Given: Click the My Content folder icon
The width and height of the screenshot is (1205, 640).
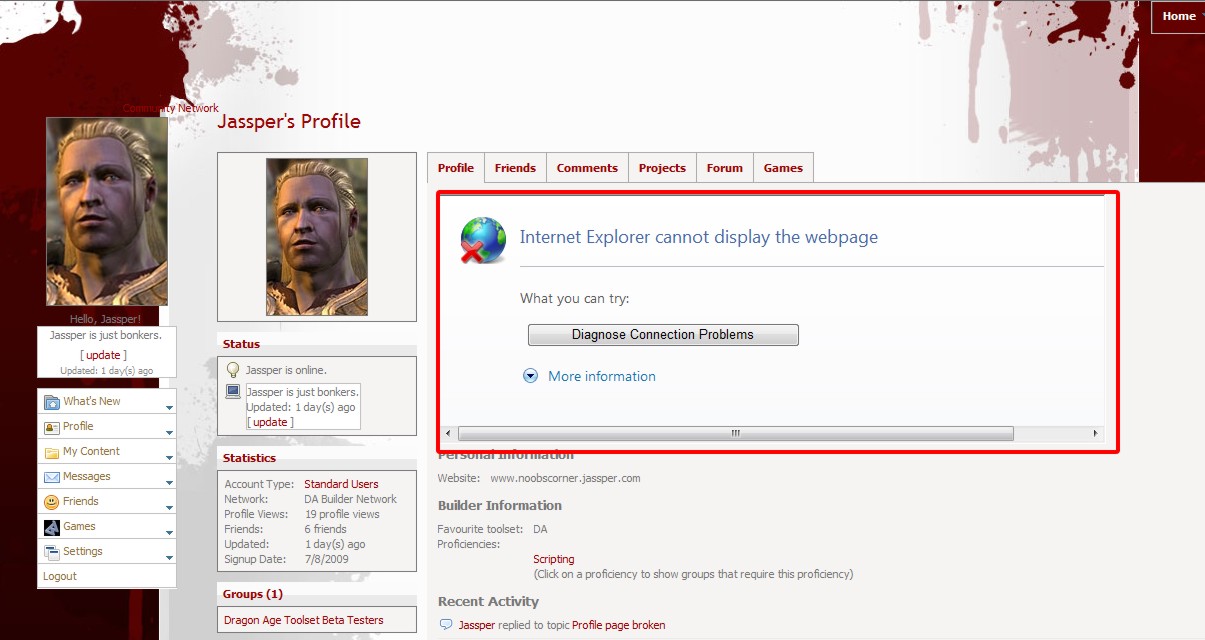Looking at the screenshot, I should 52,452.
